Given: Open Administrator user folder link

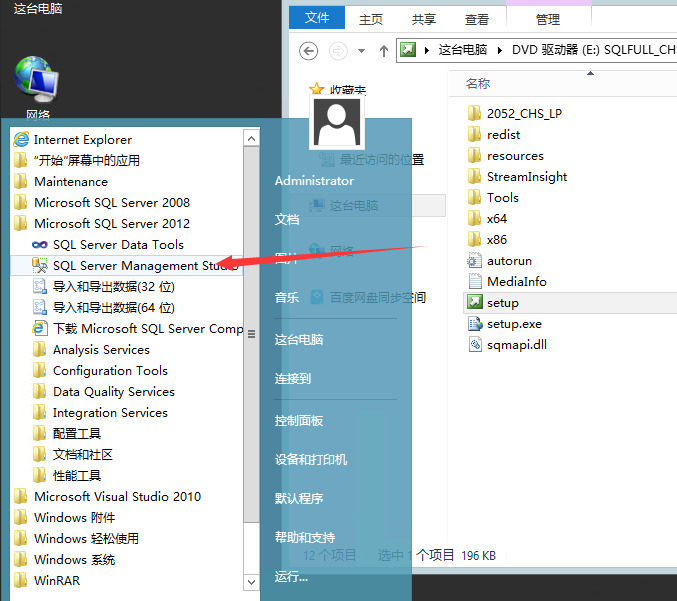Looking at the screenshot, I should tap(314, 180).
